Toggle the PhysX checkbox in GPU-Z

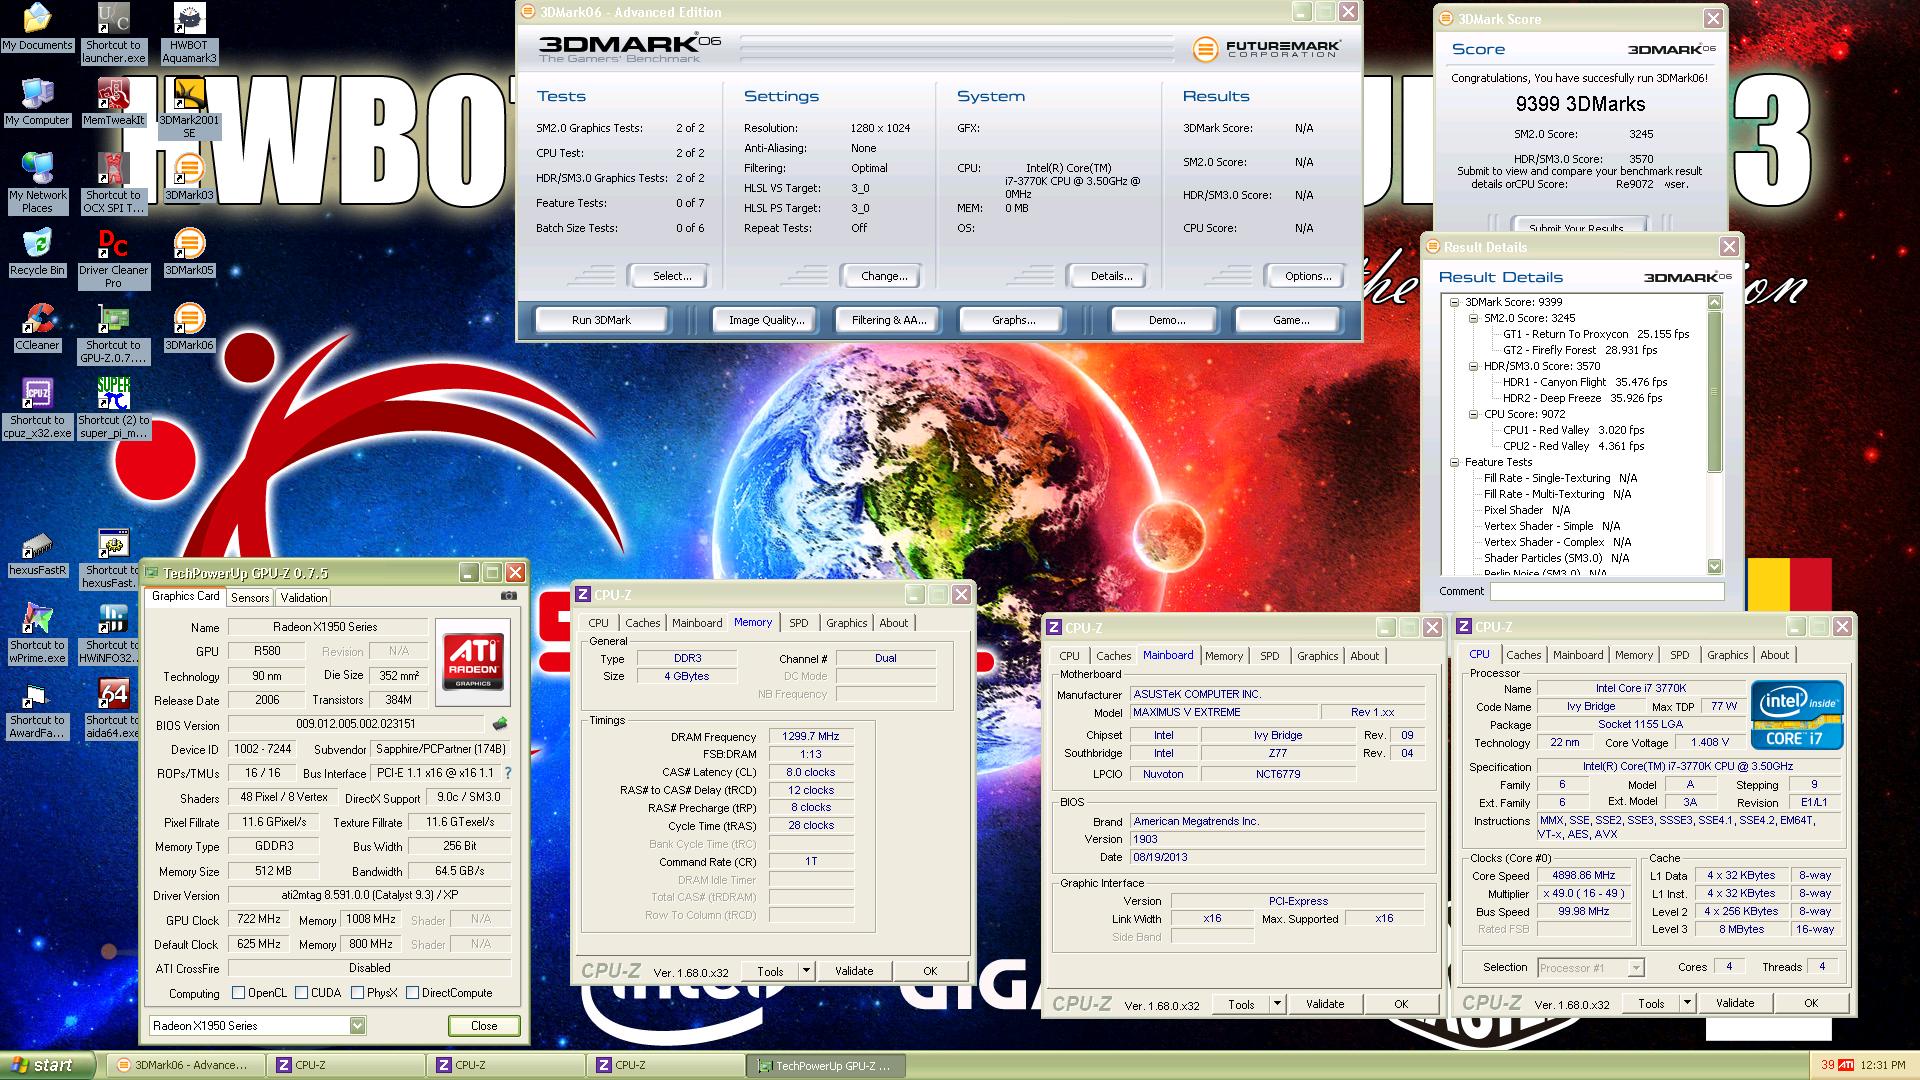tap(357, 993)
